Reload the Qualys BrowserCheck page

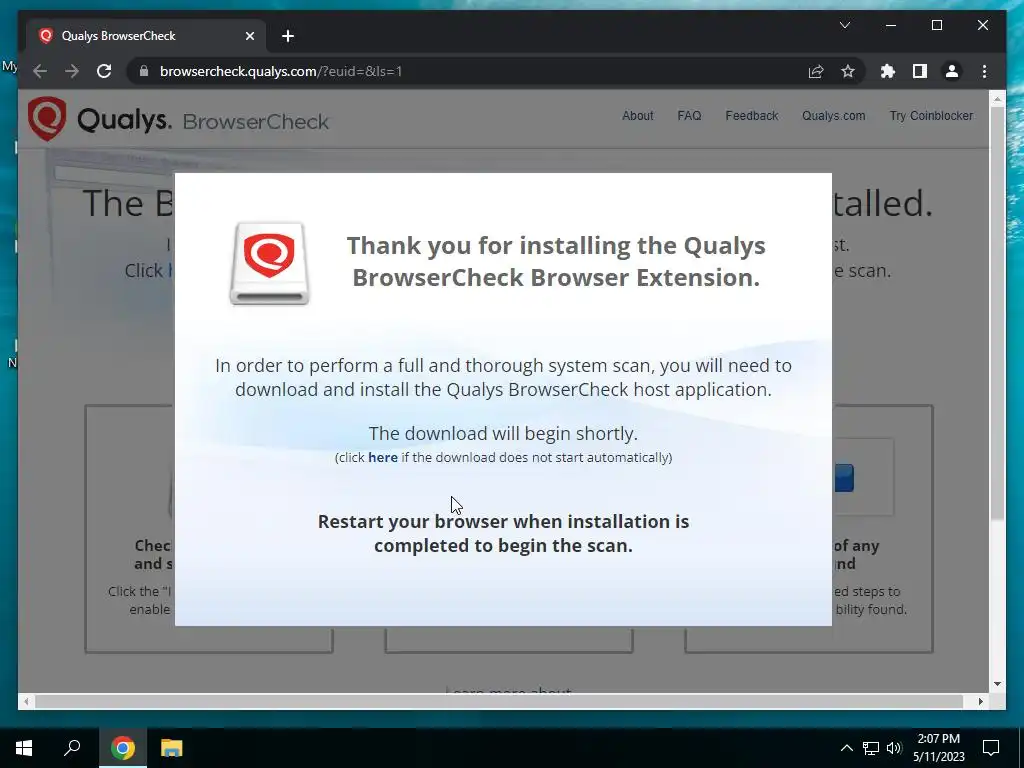pos(104,71)
